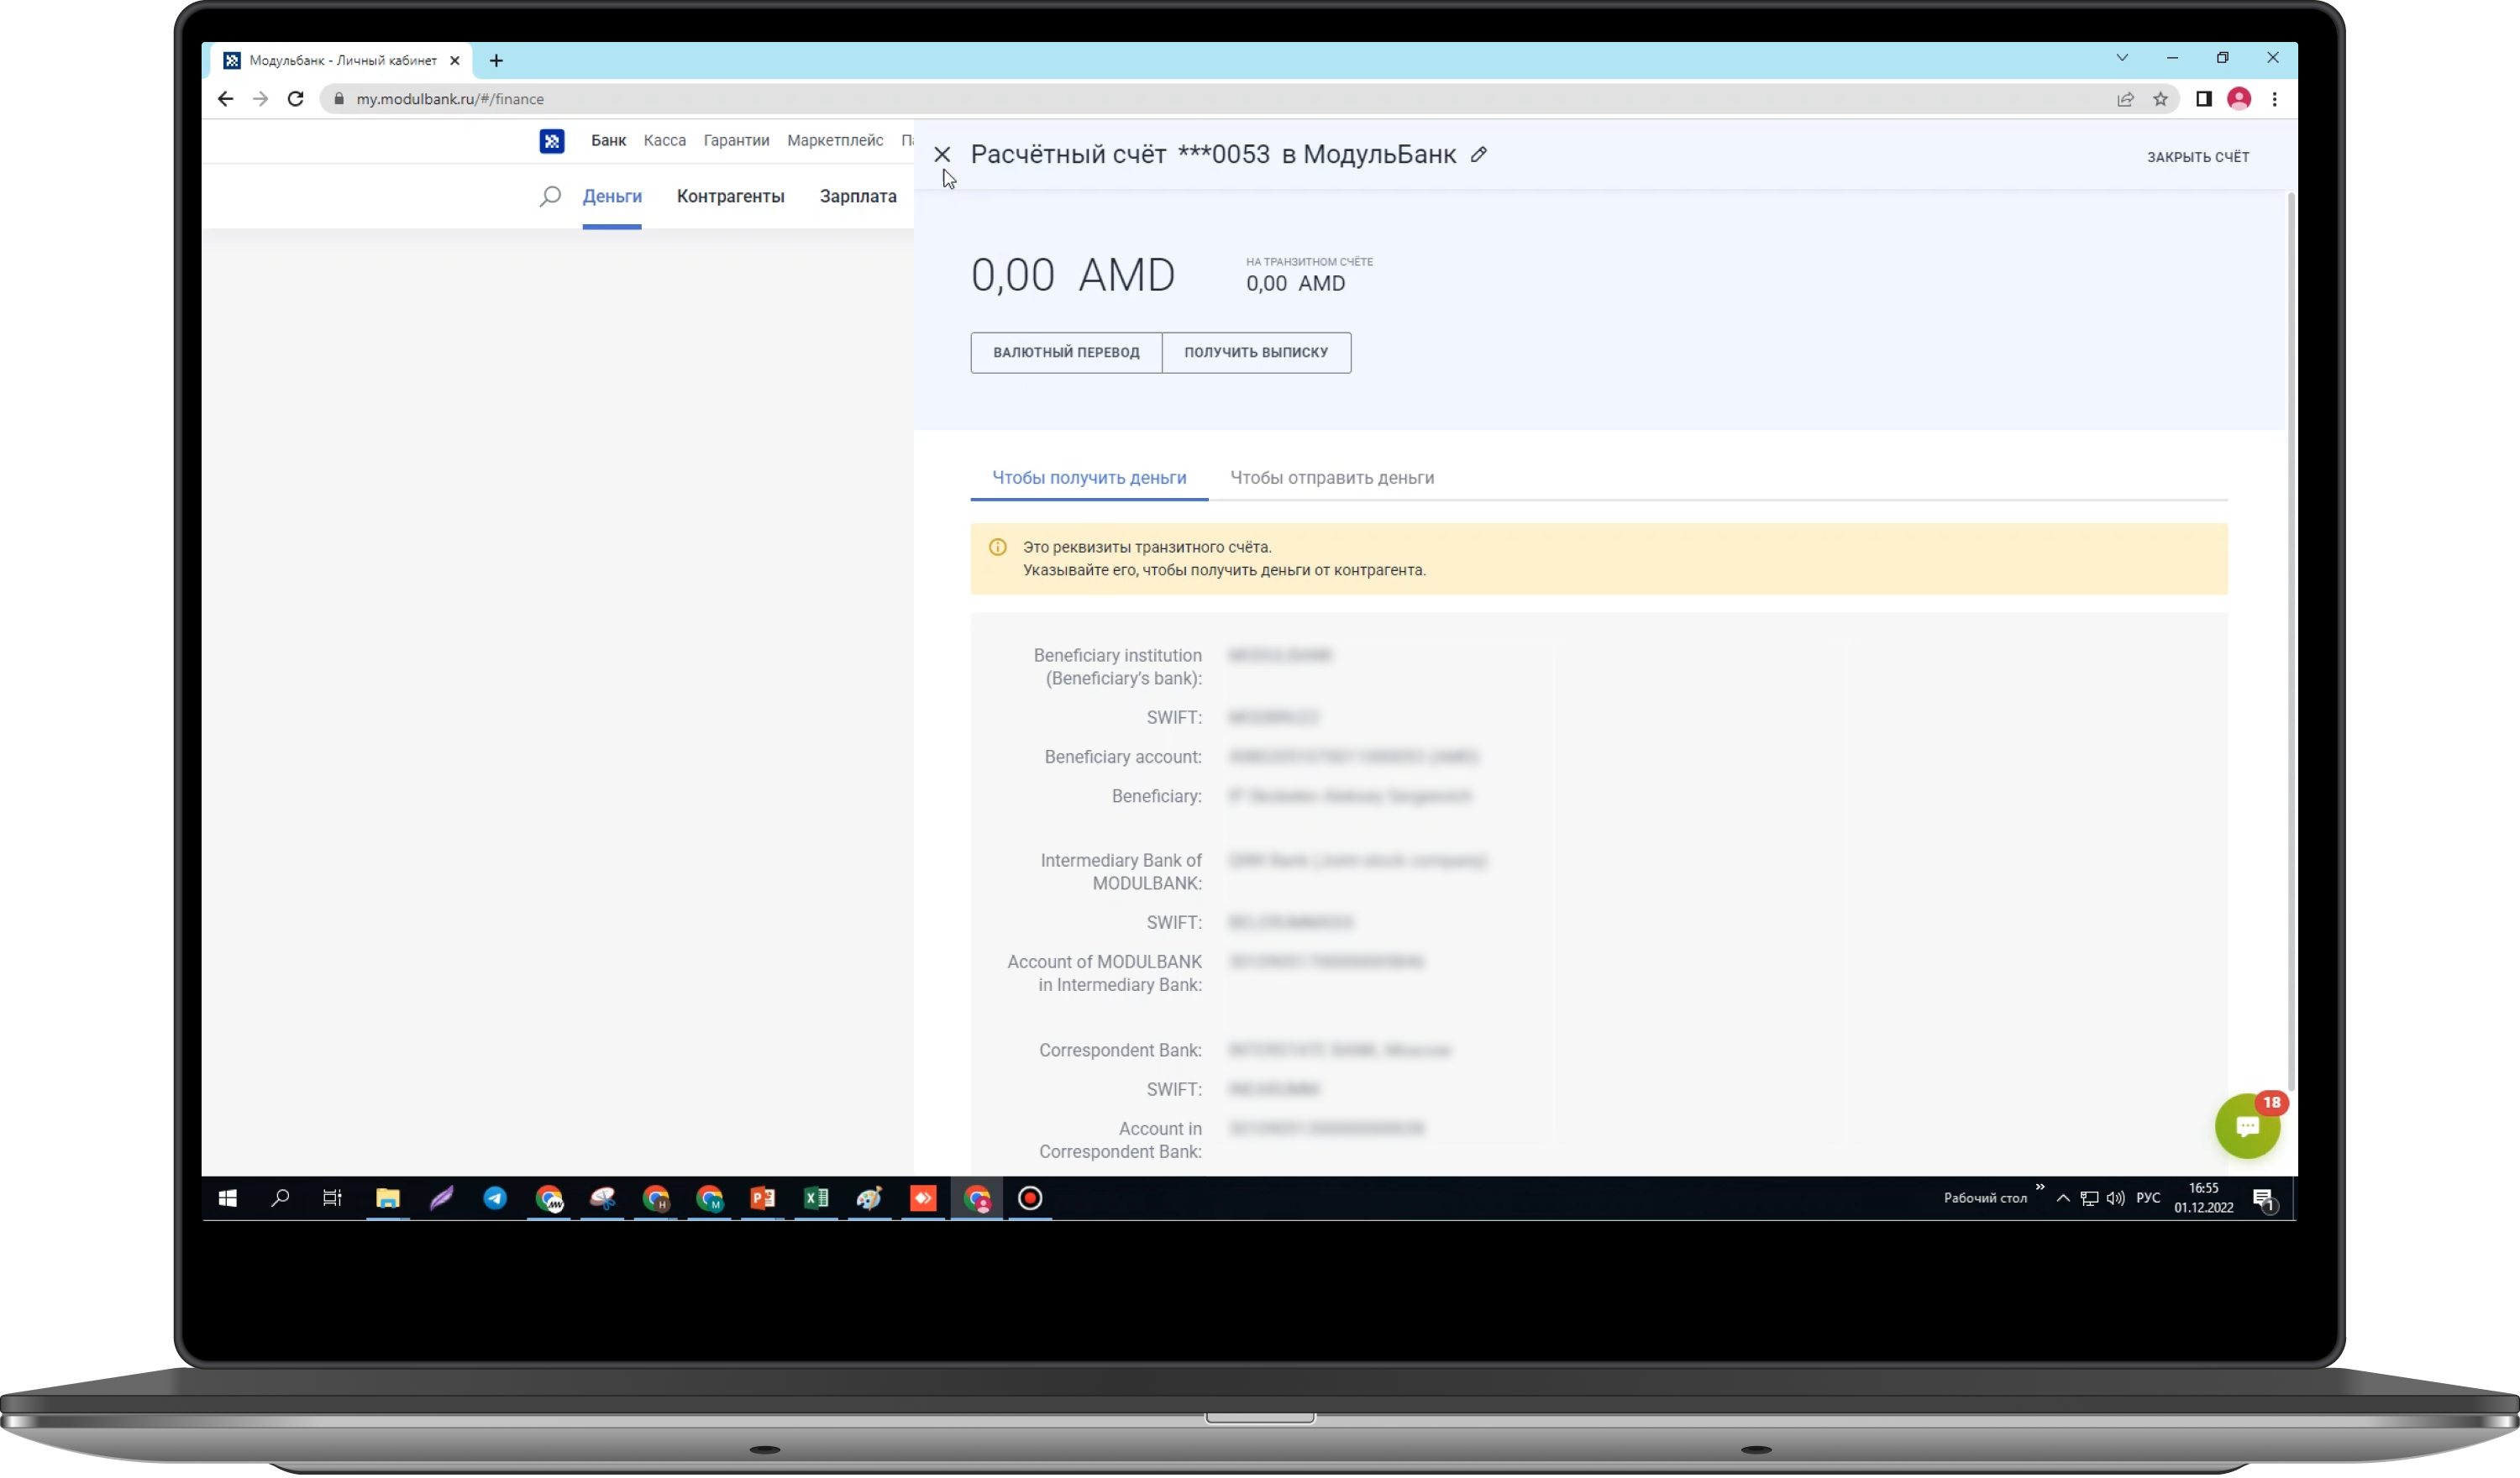Image resolution: width=2520 pixels, height=1478 pixels.
Task: Open the Paint palette app on taskbar
Action: coord(870,1200)
